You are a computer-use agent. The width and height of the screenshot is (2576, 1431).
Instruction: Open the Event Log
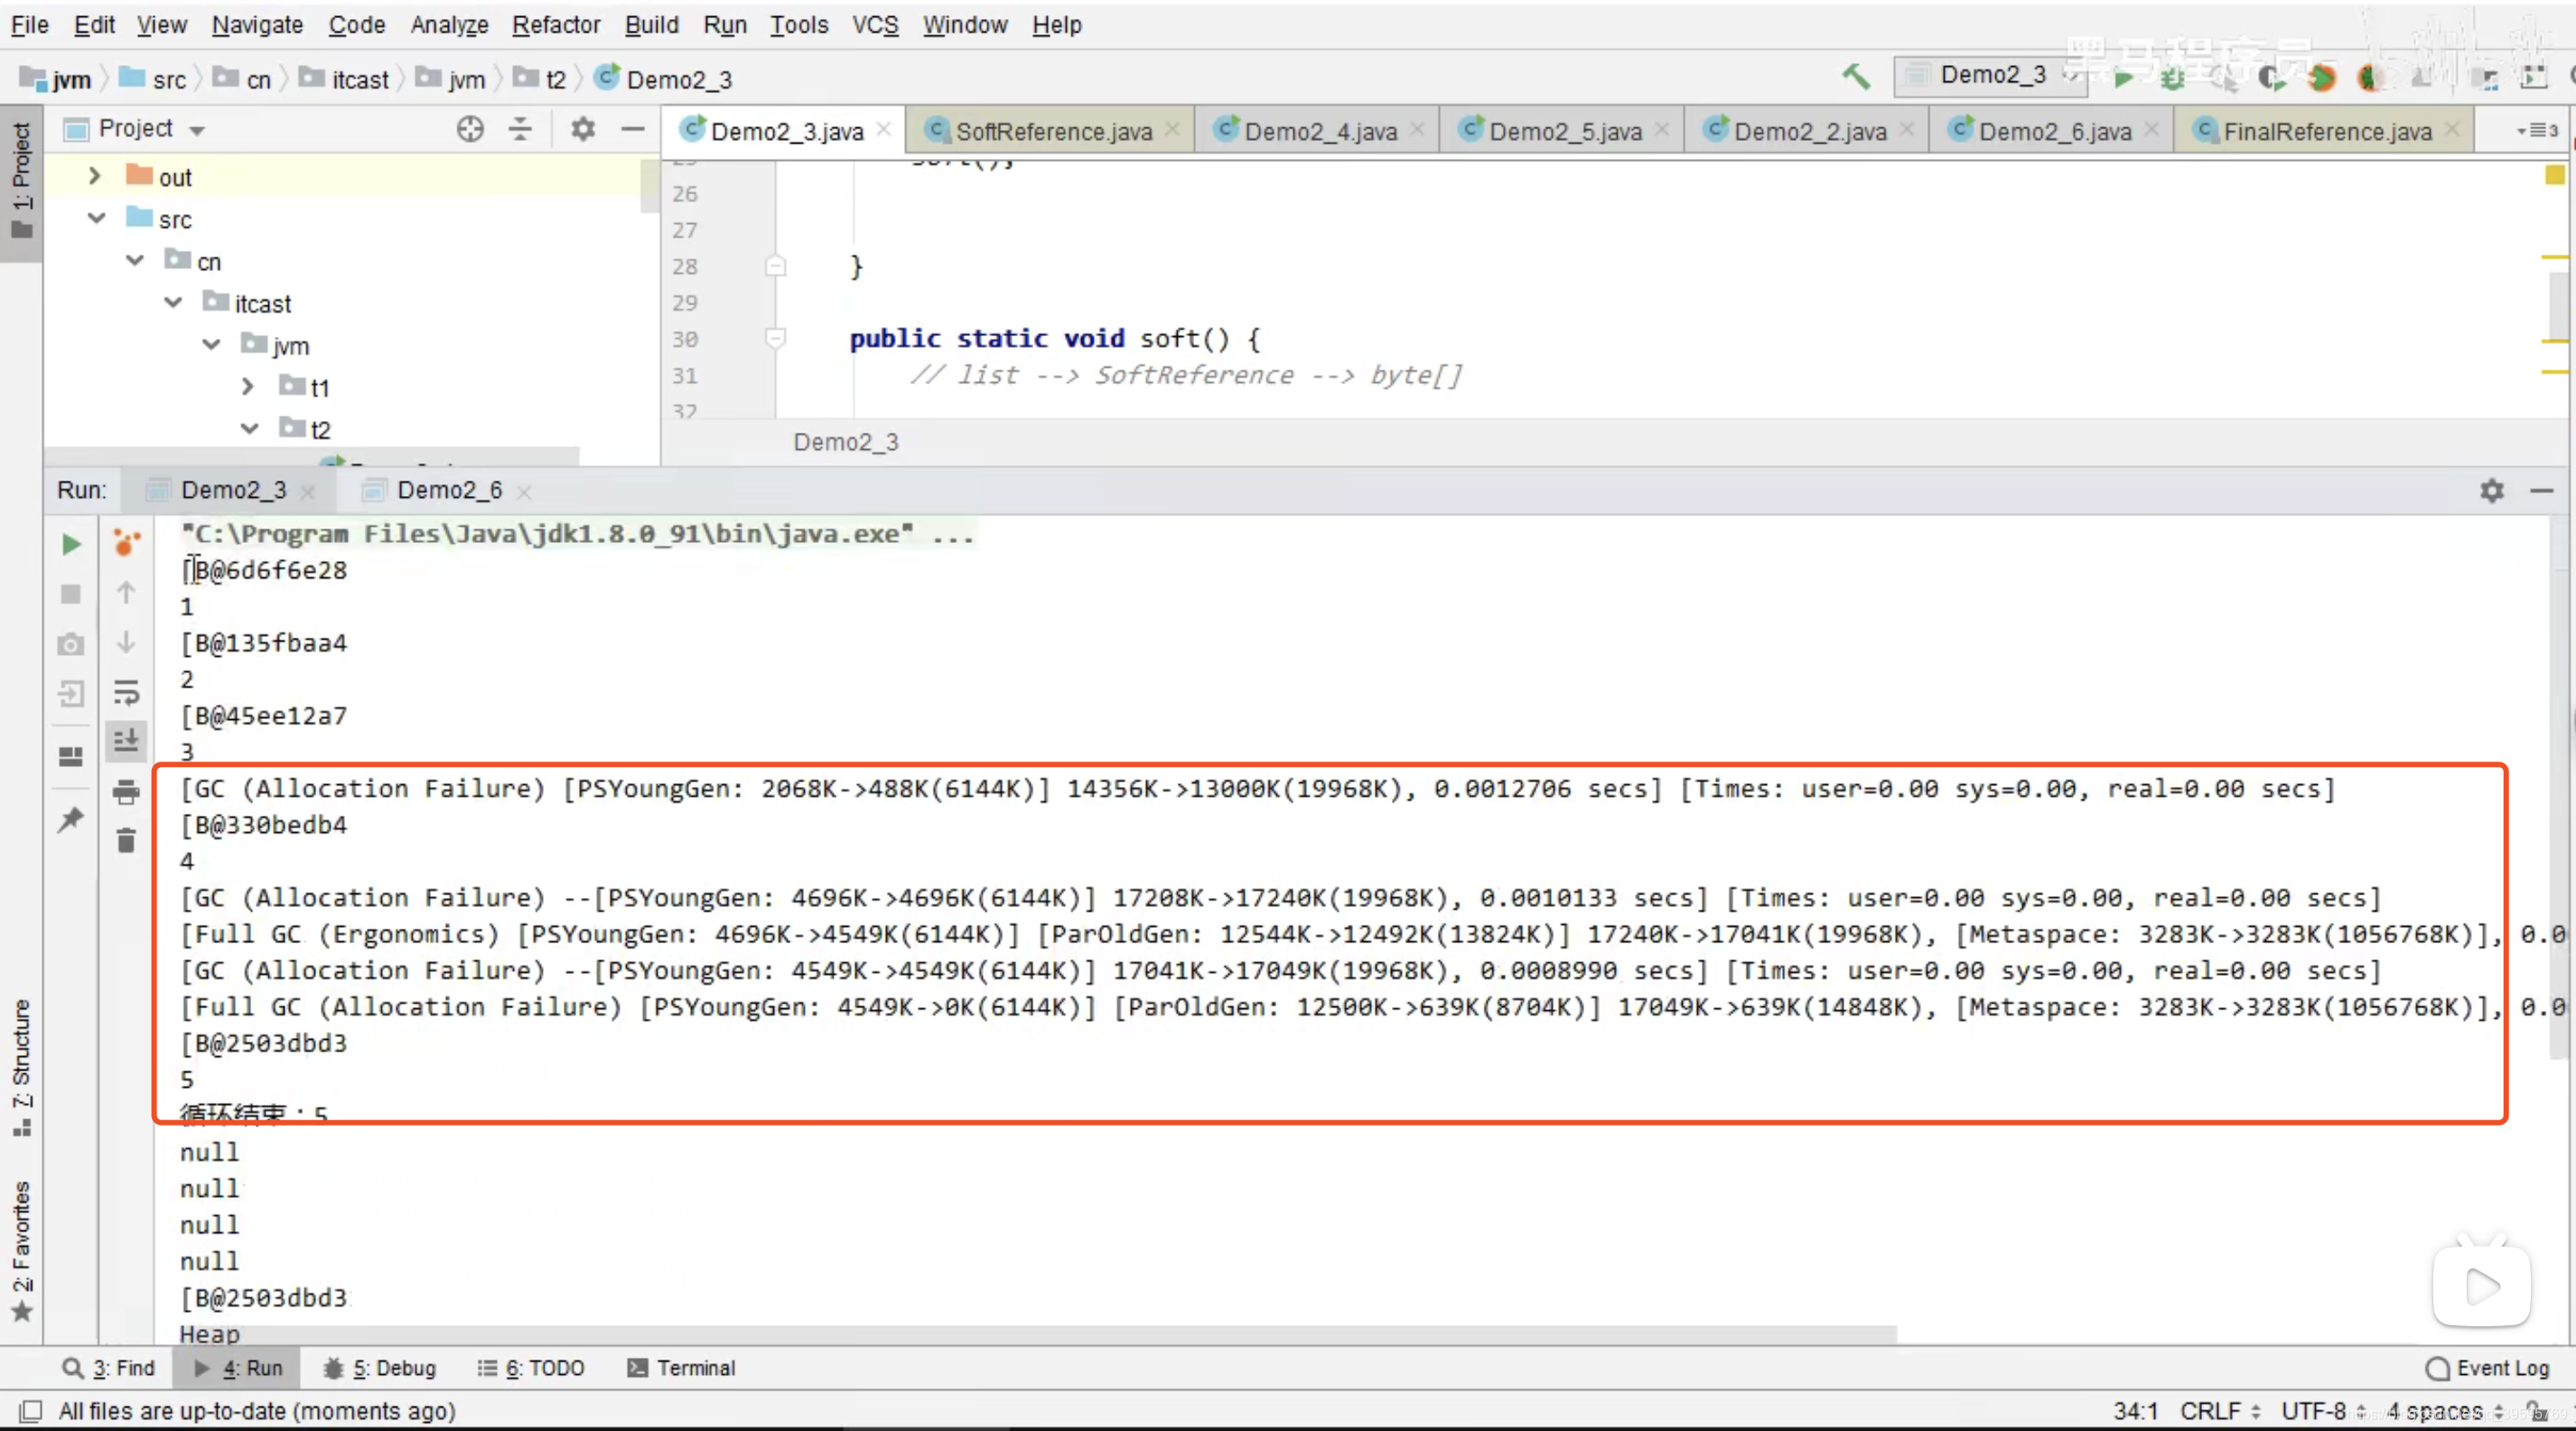click(x=2488, y=1368)
